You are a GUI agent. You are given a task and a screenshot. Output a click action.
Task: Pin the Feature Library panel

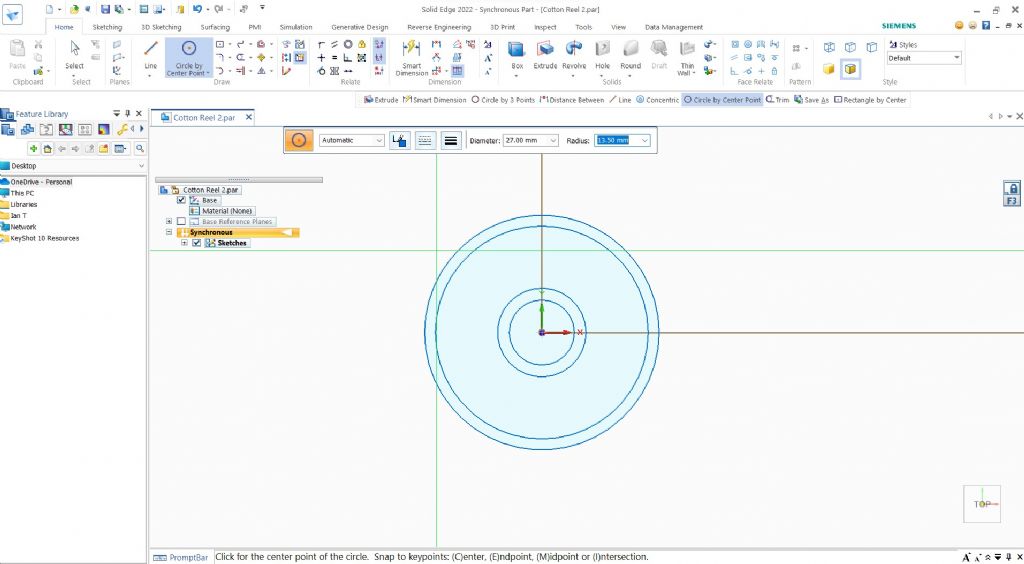point(128,114)
